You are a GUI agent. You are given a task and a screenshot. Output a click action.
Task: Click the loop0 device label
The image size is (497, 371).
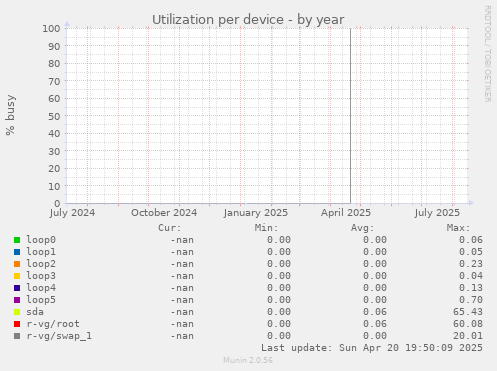41,240
